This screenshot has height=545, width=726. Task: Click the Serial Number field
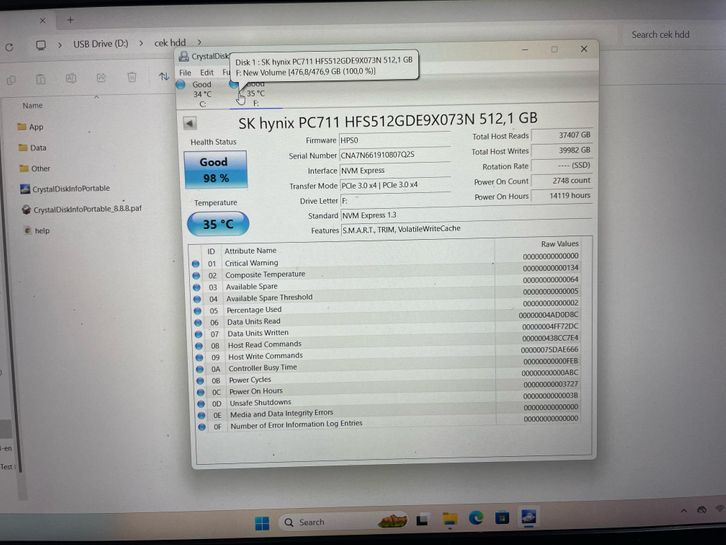pos(395,155)
